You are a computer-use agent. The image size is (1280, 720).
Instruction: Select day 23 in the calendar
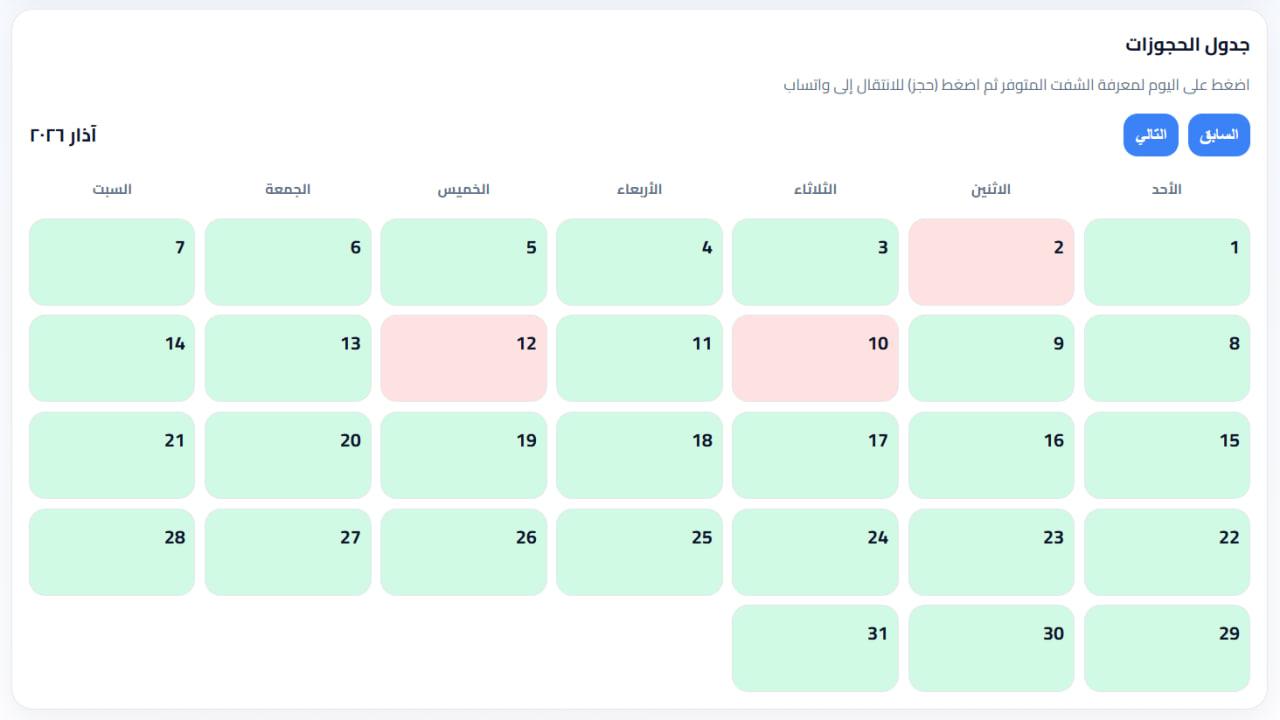[991, 552]
